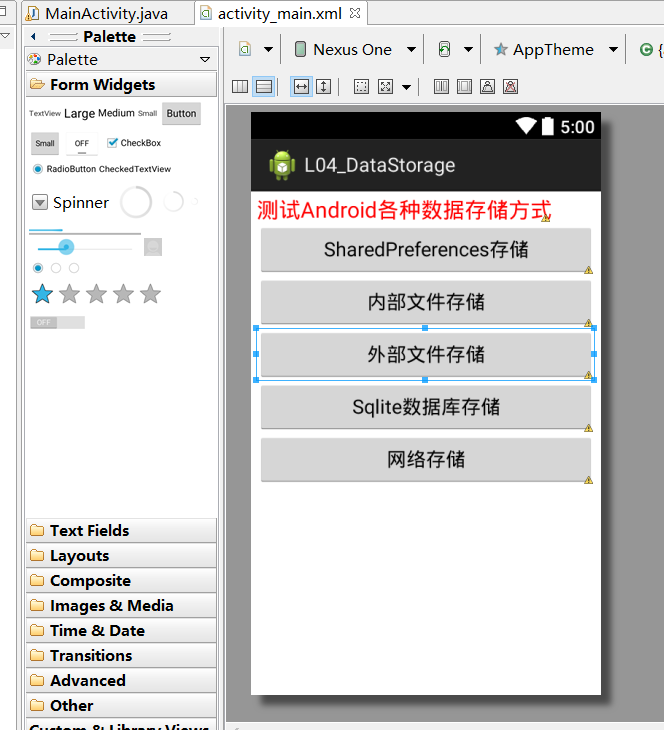Select the Small button widget
This screenshot has height=730, width=664.
[x=45, y=143]
